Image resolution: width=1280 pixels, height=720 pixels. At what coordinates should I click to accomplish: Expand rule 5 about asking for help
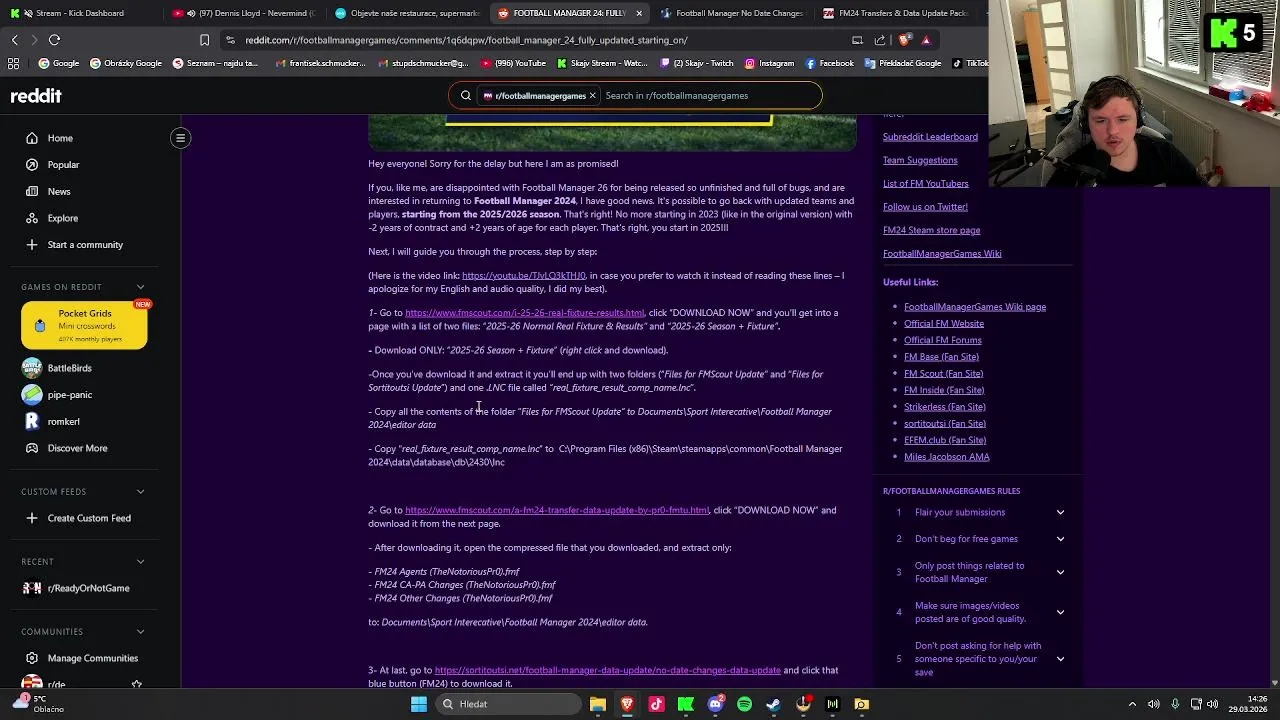tap(1060, 659)
